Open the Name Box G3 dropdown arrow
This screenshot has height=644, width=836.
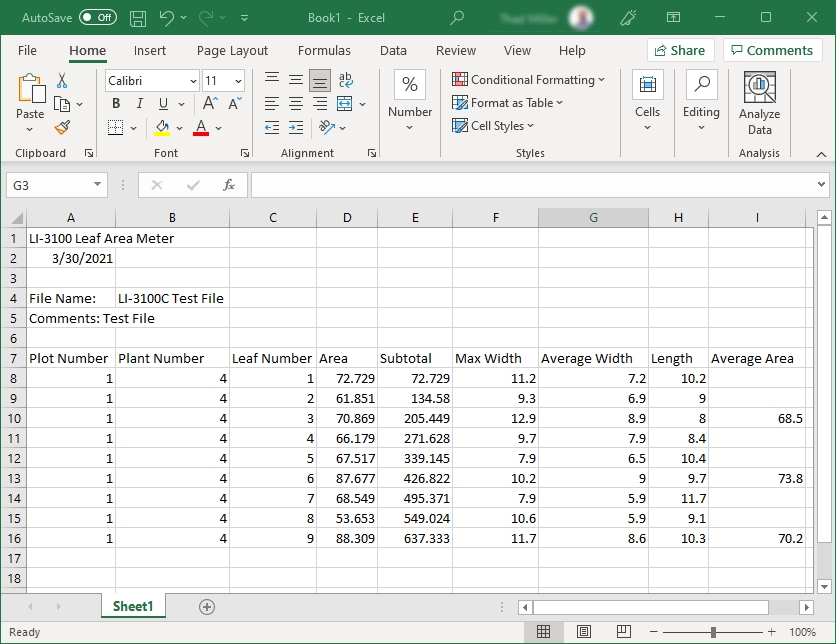(x=97, y=184)
